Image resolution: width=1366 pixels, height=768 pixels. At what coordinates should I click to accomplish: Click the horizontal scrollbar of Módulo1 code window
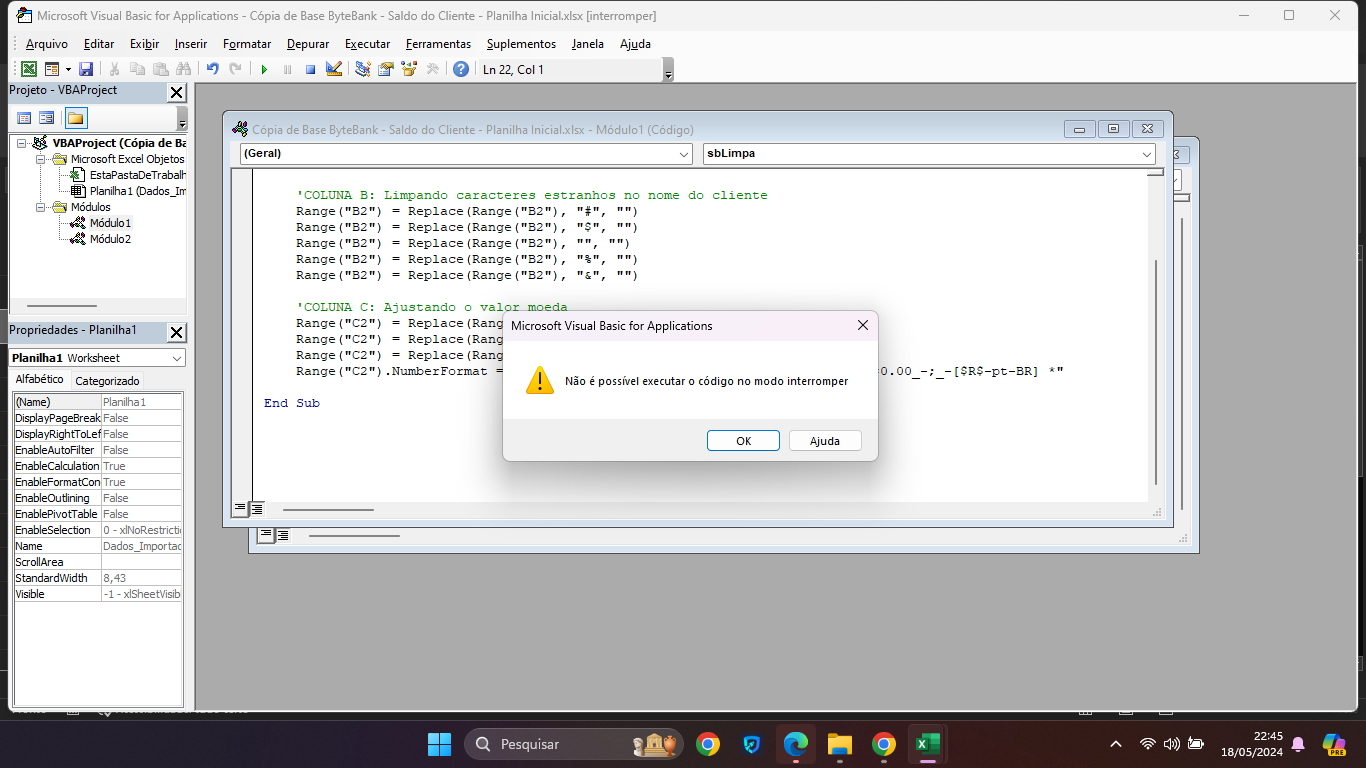pos(328,510)
